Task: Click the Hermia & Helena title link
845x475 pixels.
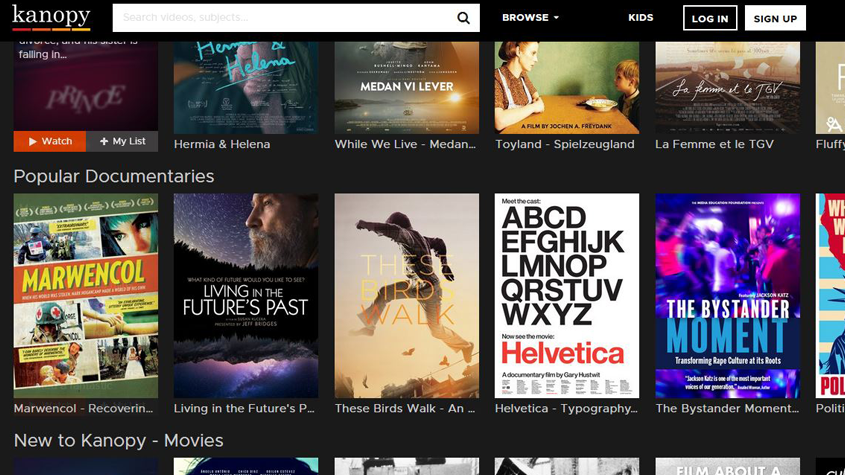Action: [222, 144]
